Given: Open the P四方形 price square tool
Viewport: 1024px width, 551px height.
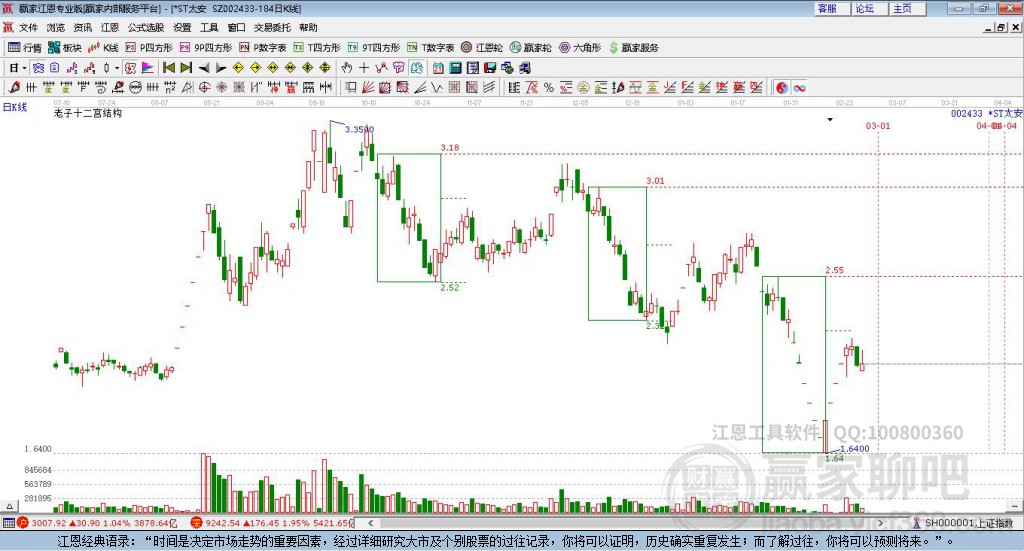Looking at the screenshot, I should point(149,48).
